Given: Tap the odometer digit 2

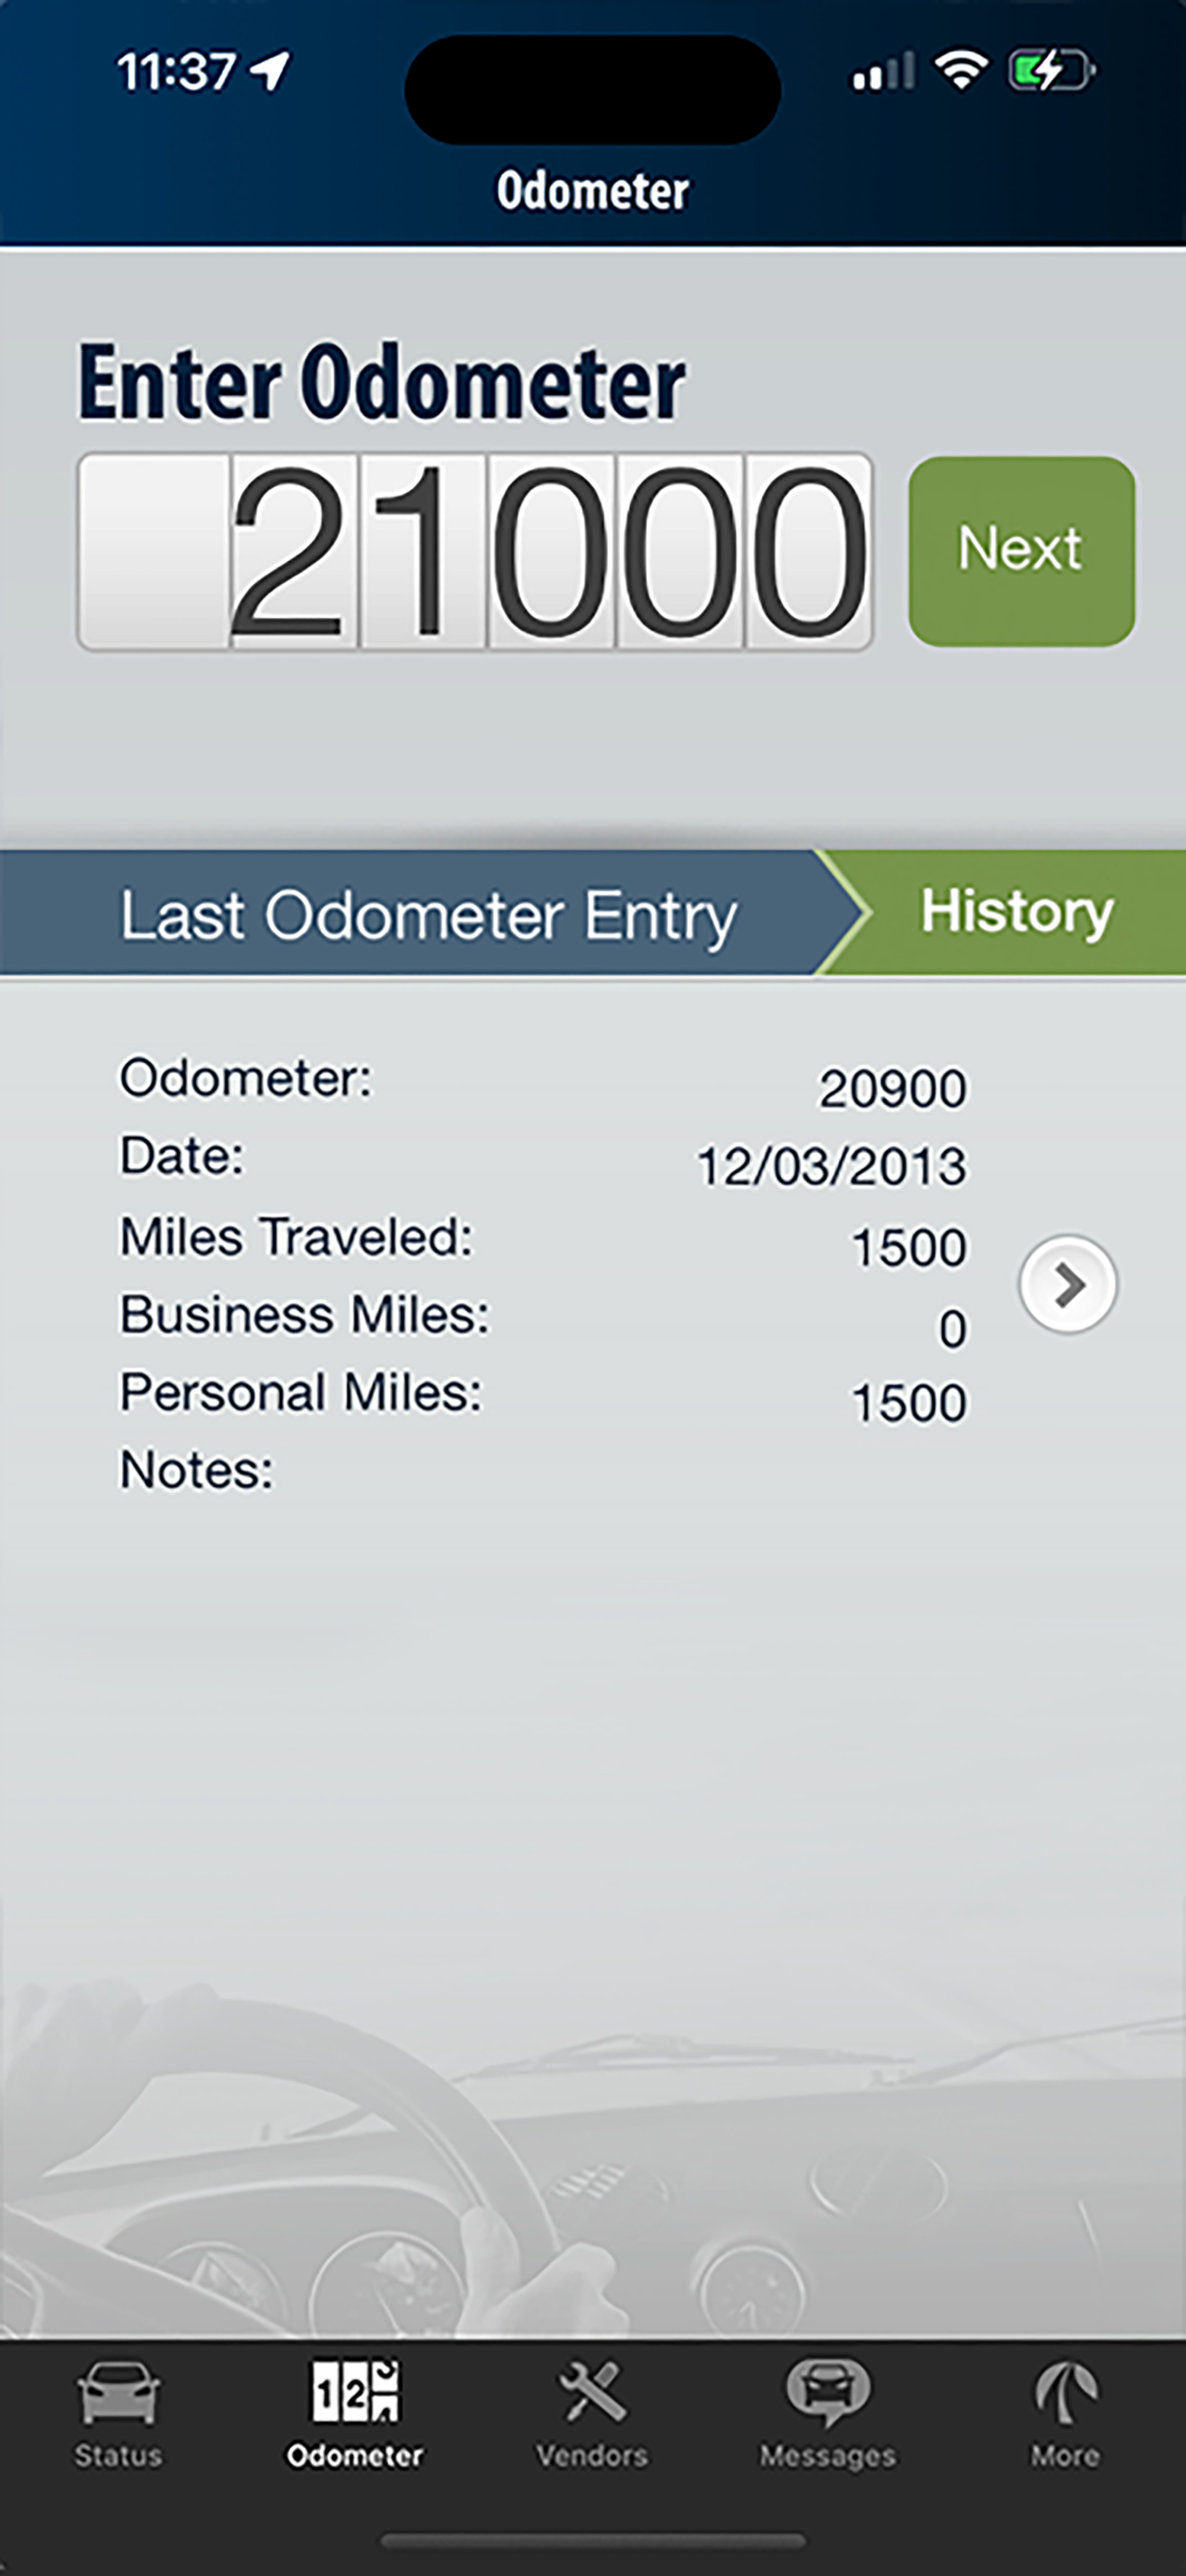Looking at the screenshot, I should click(293, 551).
